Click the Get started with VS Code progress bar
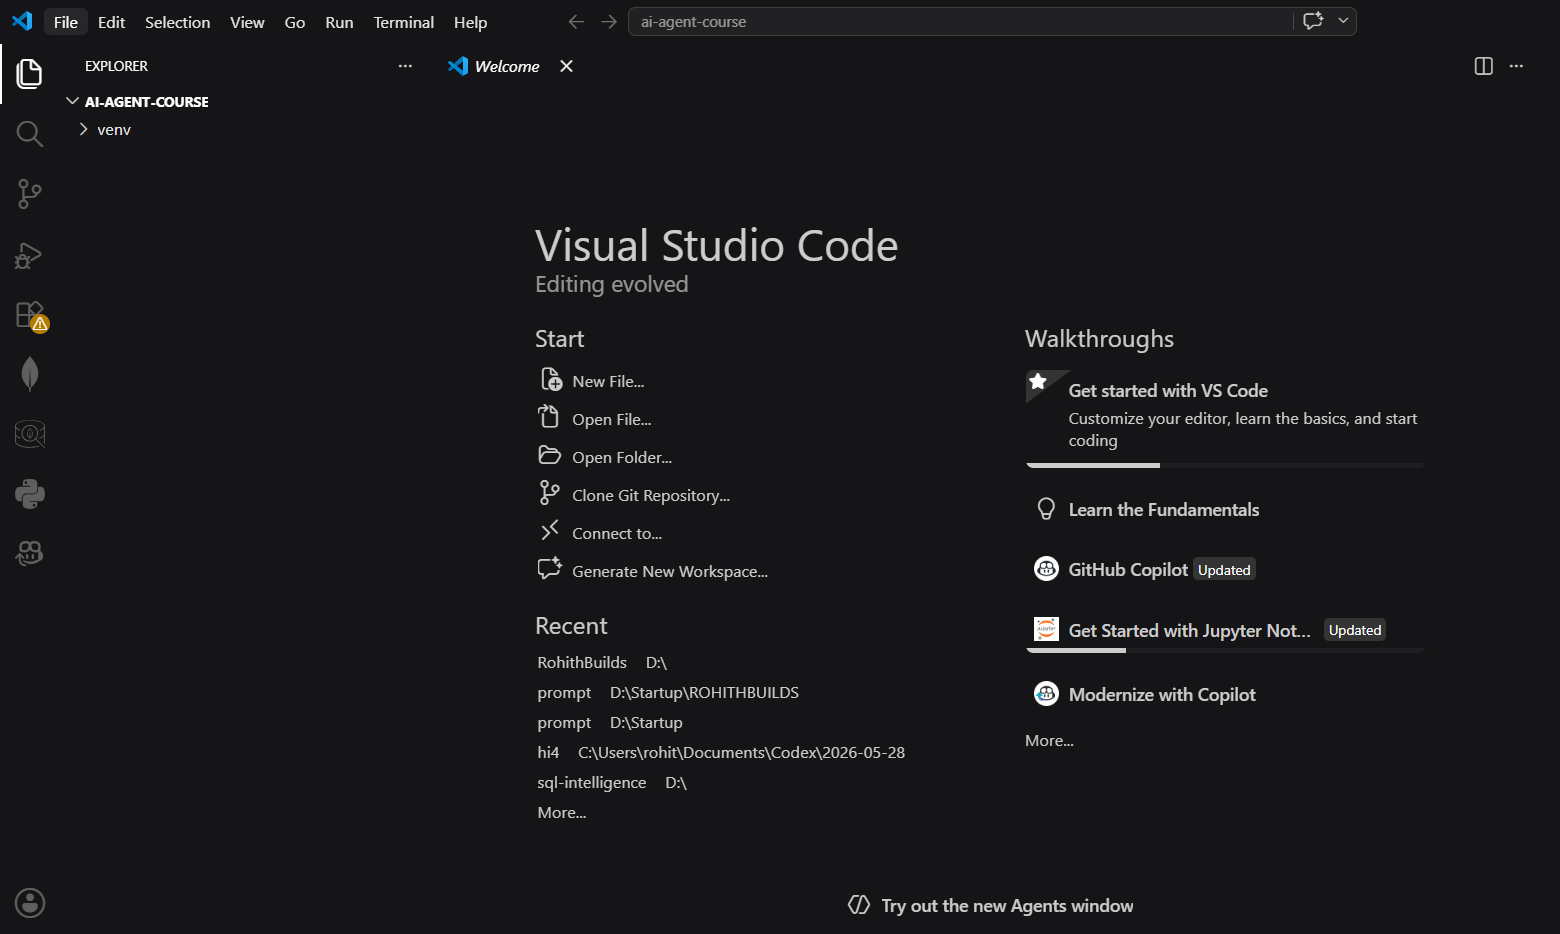Screen dimensions: 1560x934 pyautogui.click(x=1225, y=465)
